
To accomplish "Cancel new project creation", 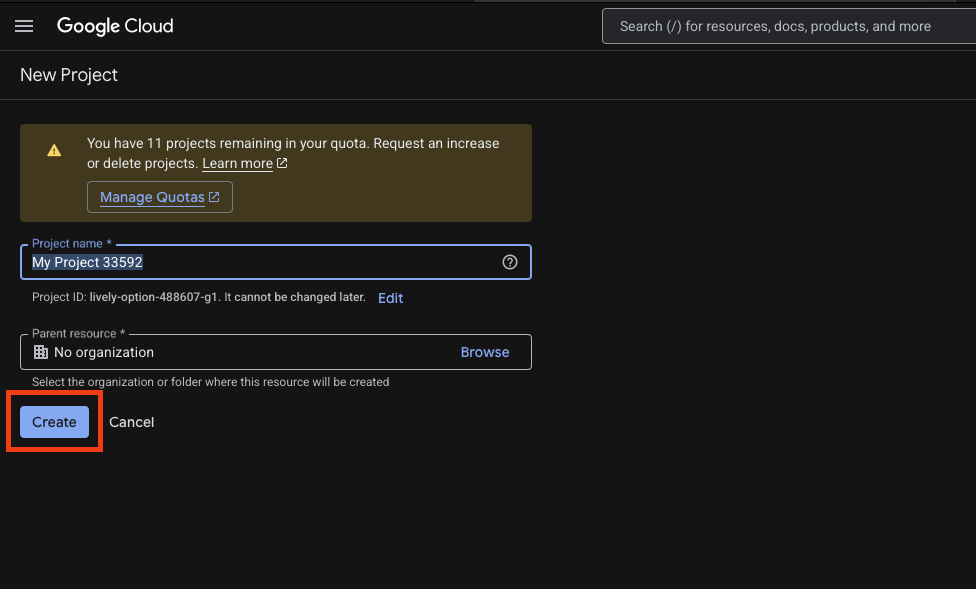I will 132,422.
